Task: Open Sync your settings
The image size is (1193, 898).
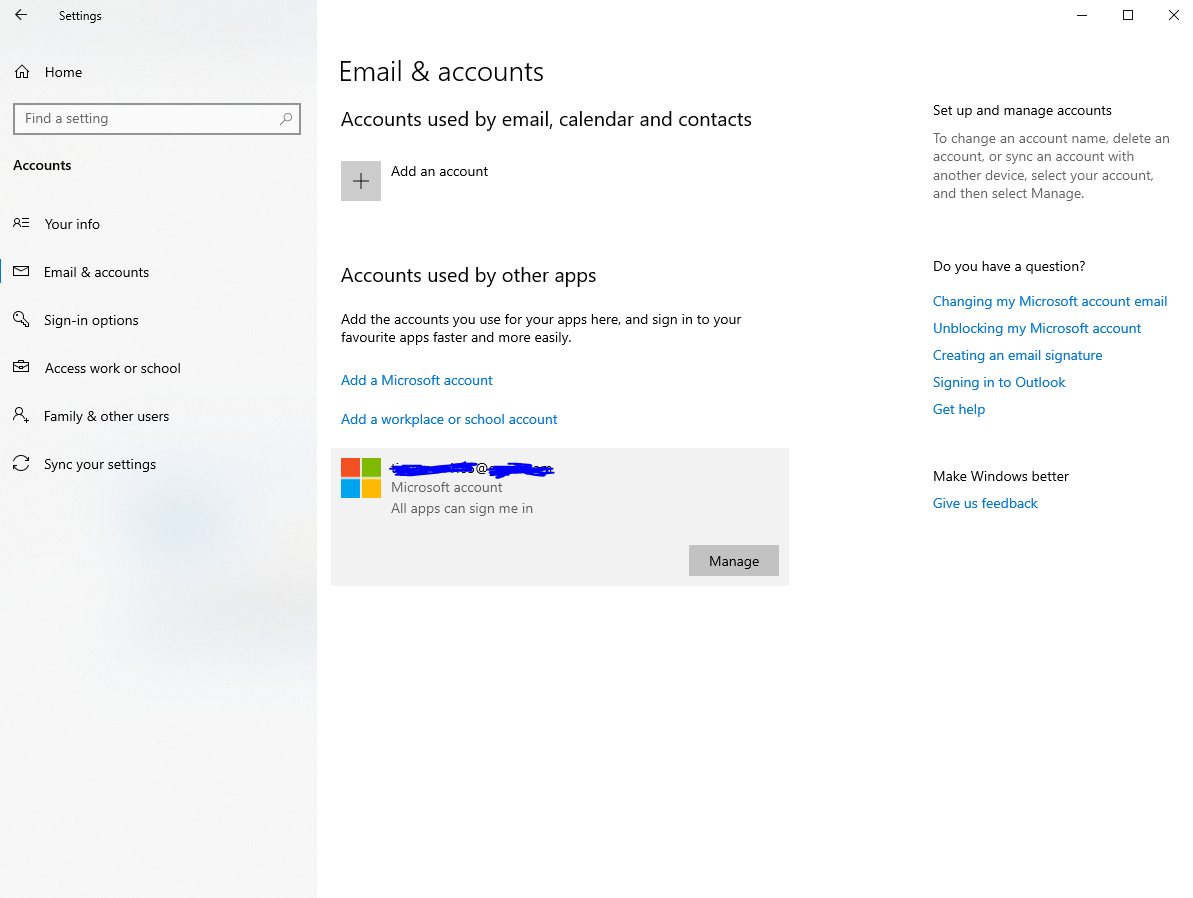Action: click(158, 464)
